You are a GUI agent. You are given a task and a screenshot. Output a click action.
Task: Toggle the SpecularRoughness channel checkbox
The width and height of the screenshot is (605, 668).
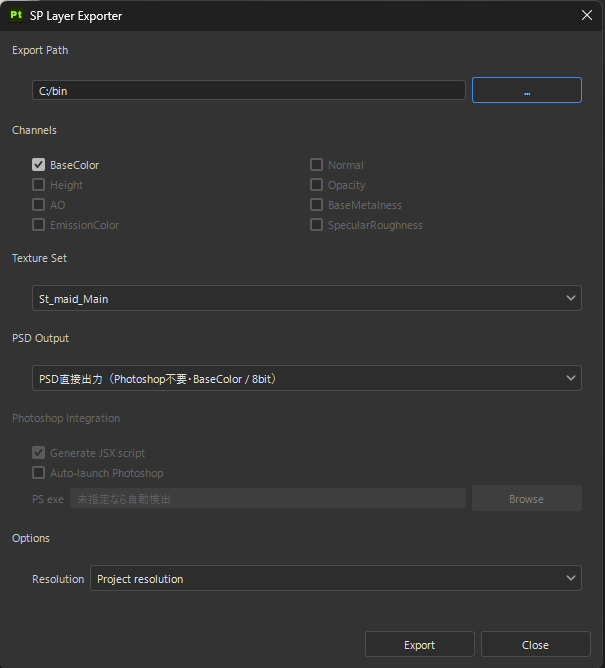point(316,225)
